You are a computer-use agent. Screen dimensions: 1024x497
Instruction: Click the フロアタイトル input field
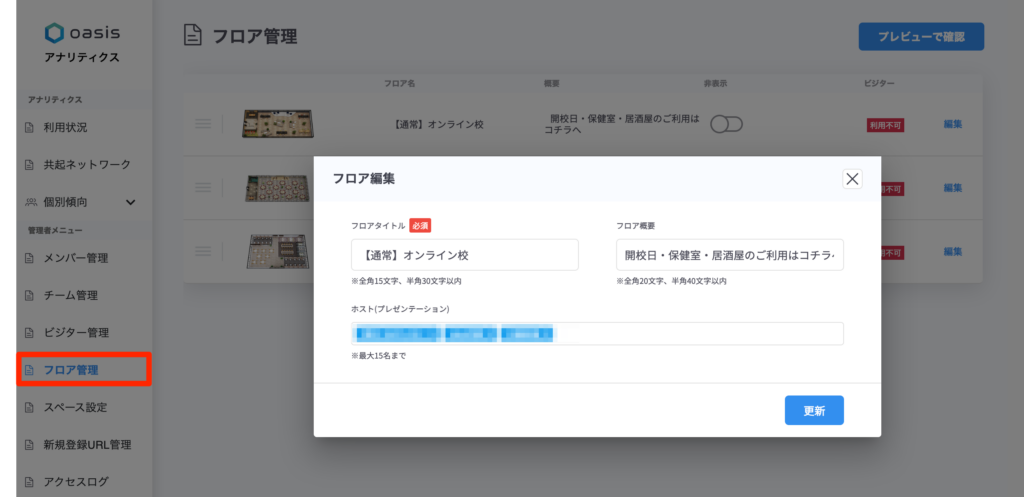464,254
